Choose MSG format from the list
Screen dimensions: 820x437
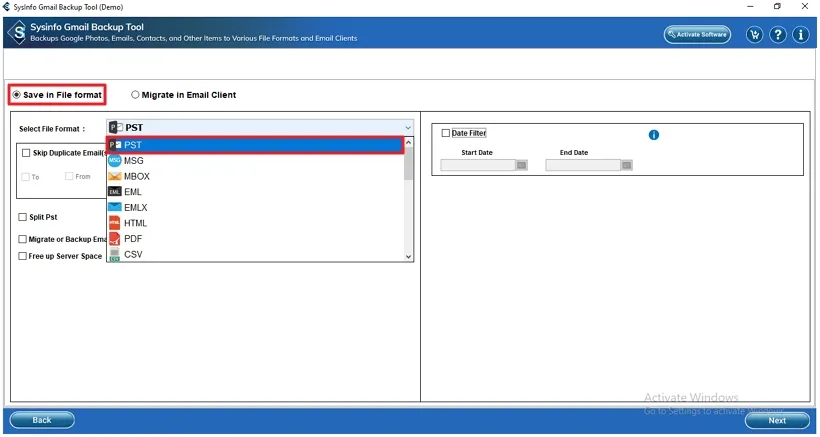coord(134,160)
